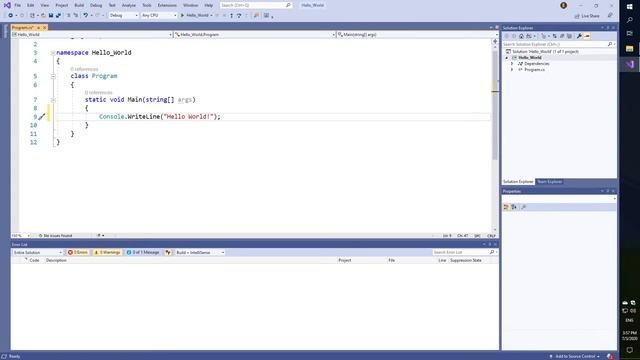Sort Error List by Project column
Viewport: 640px width, 360px height.
(344, 260)
